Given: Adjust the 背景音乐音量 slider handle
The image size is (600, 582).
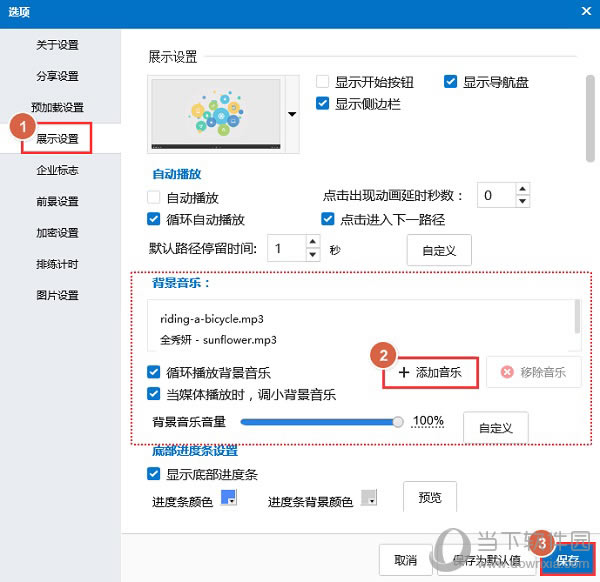Looking at the screenshot, I should [398, 422].
